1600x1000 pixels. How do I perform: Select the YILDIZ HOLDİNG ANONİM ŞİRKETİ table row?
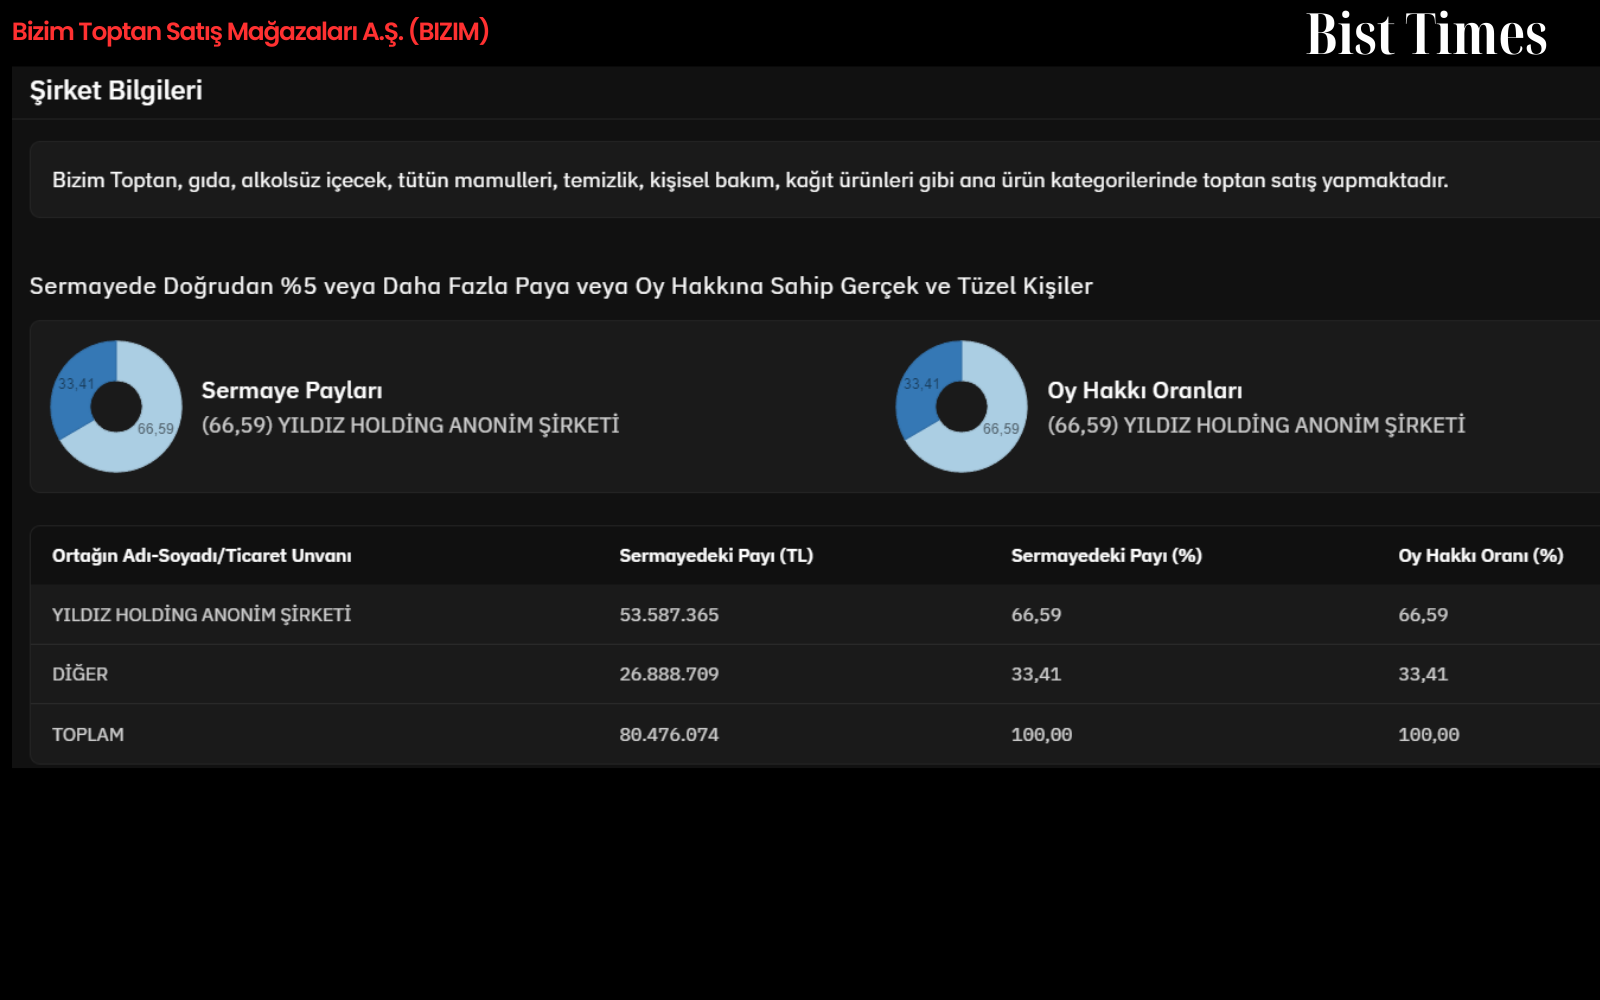pyautogui.click(x=815, y=615)
